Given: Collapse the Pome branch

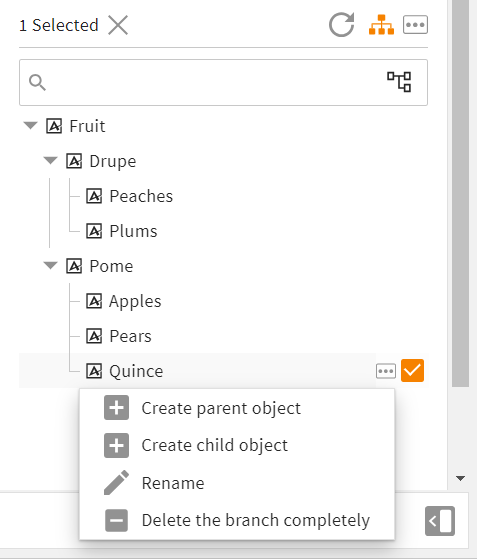Looking at the screenshot, I should coord(50,266).
